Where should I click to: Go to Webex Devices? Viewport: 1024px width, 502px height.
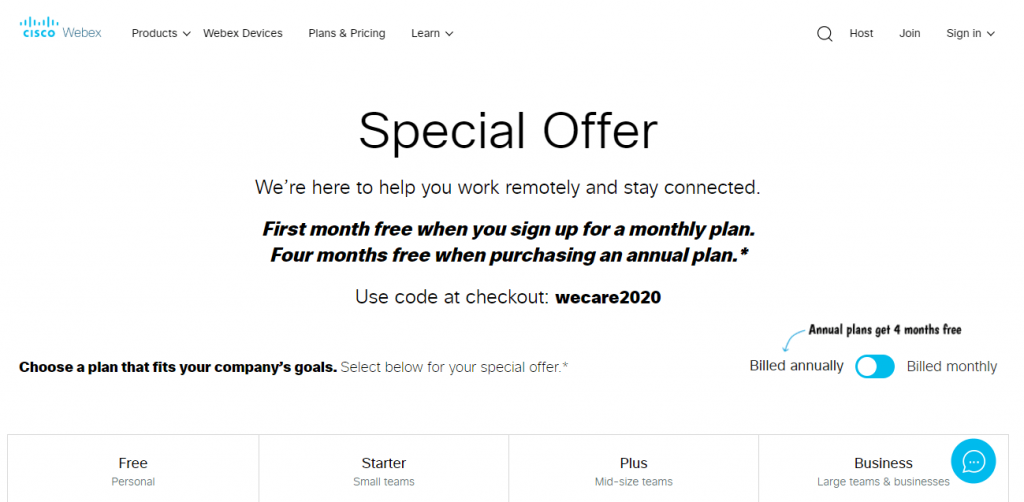(243, 33)
